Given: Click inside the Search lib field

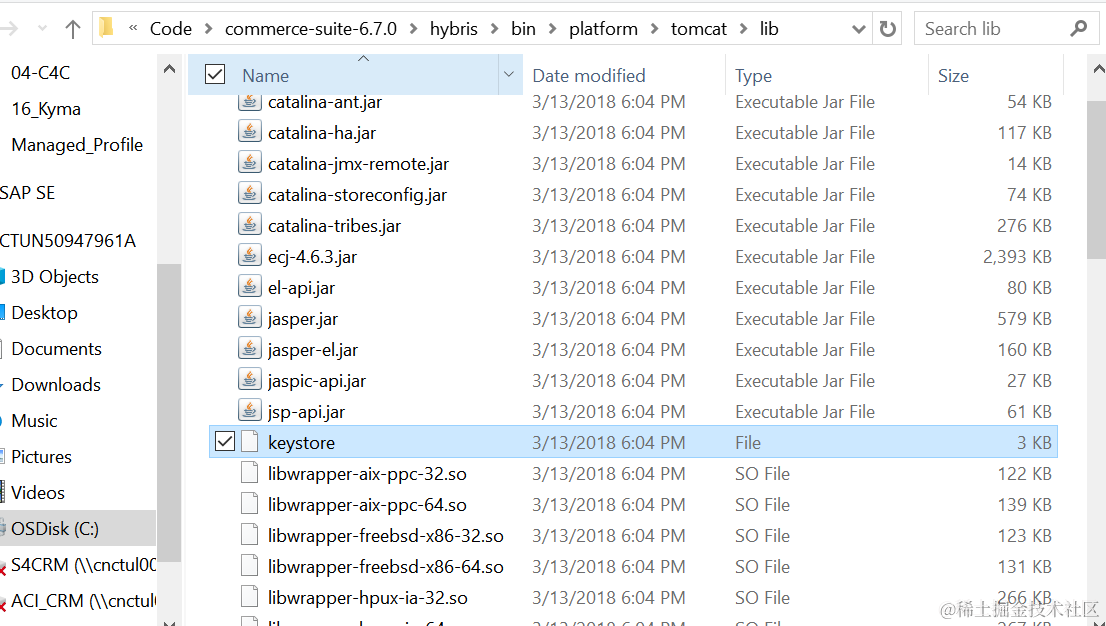Looking at the screenshot, I should (992, 29).
